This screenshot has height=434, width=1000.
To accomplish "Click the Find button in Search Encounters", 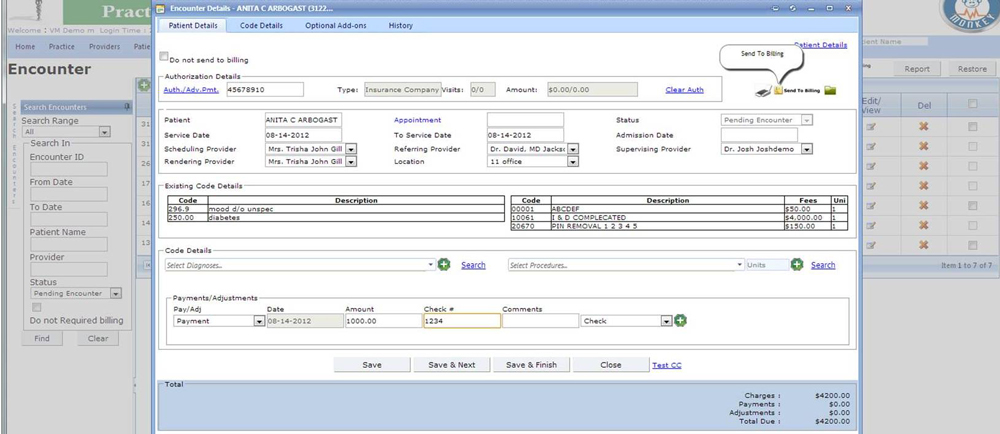I will point(42,338).
